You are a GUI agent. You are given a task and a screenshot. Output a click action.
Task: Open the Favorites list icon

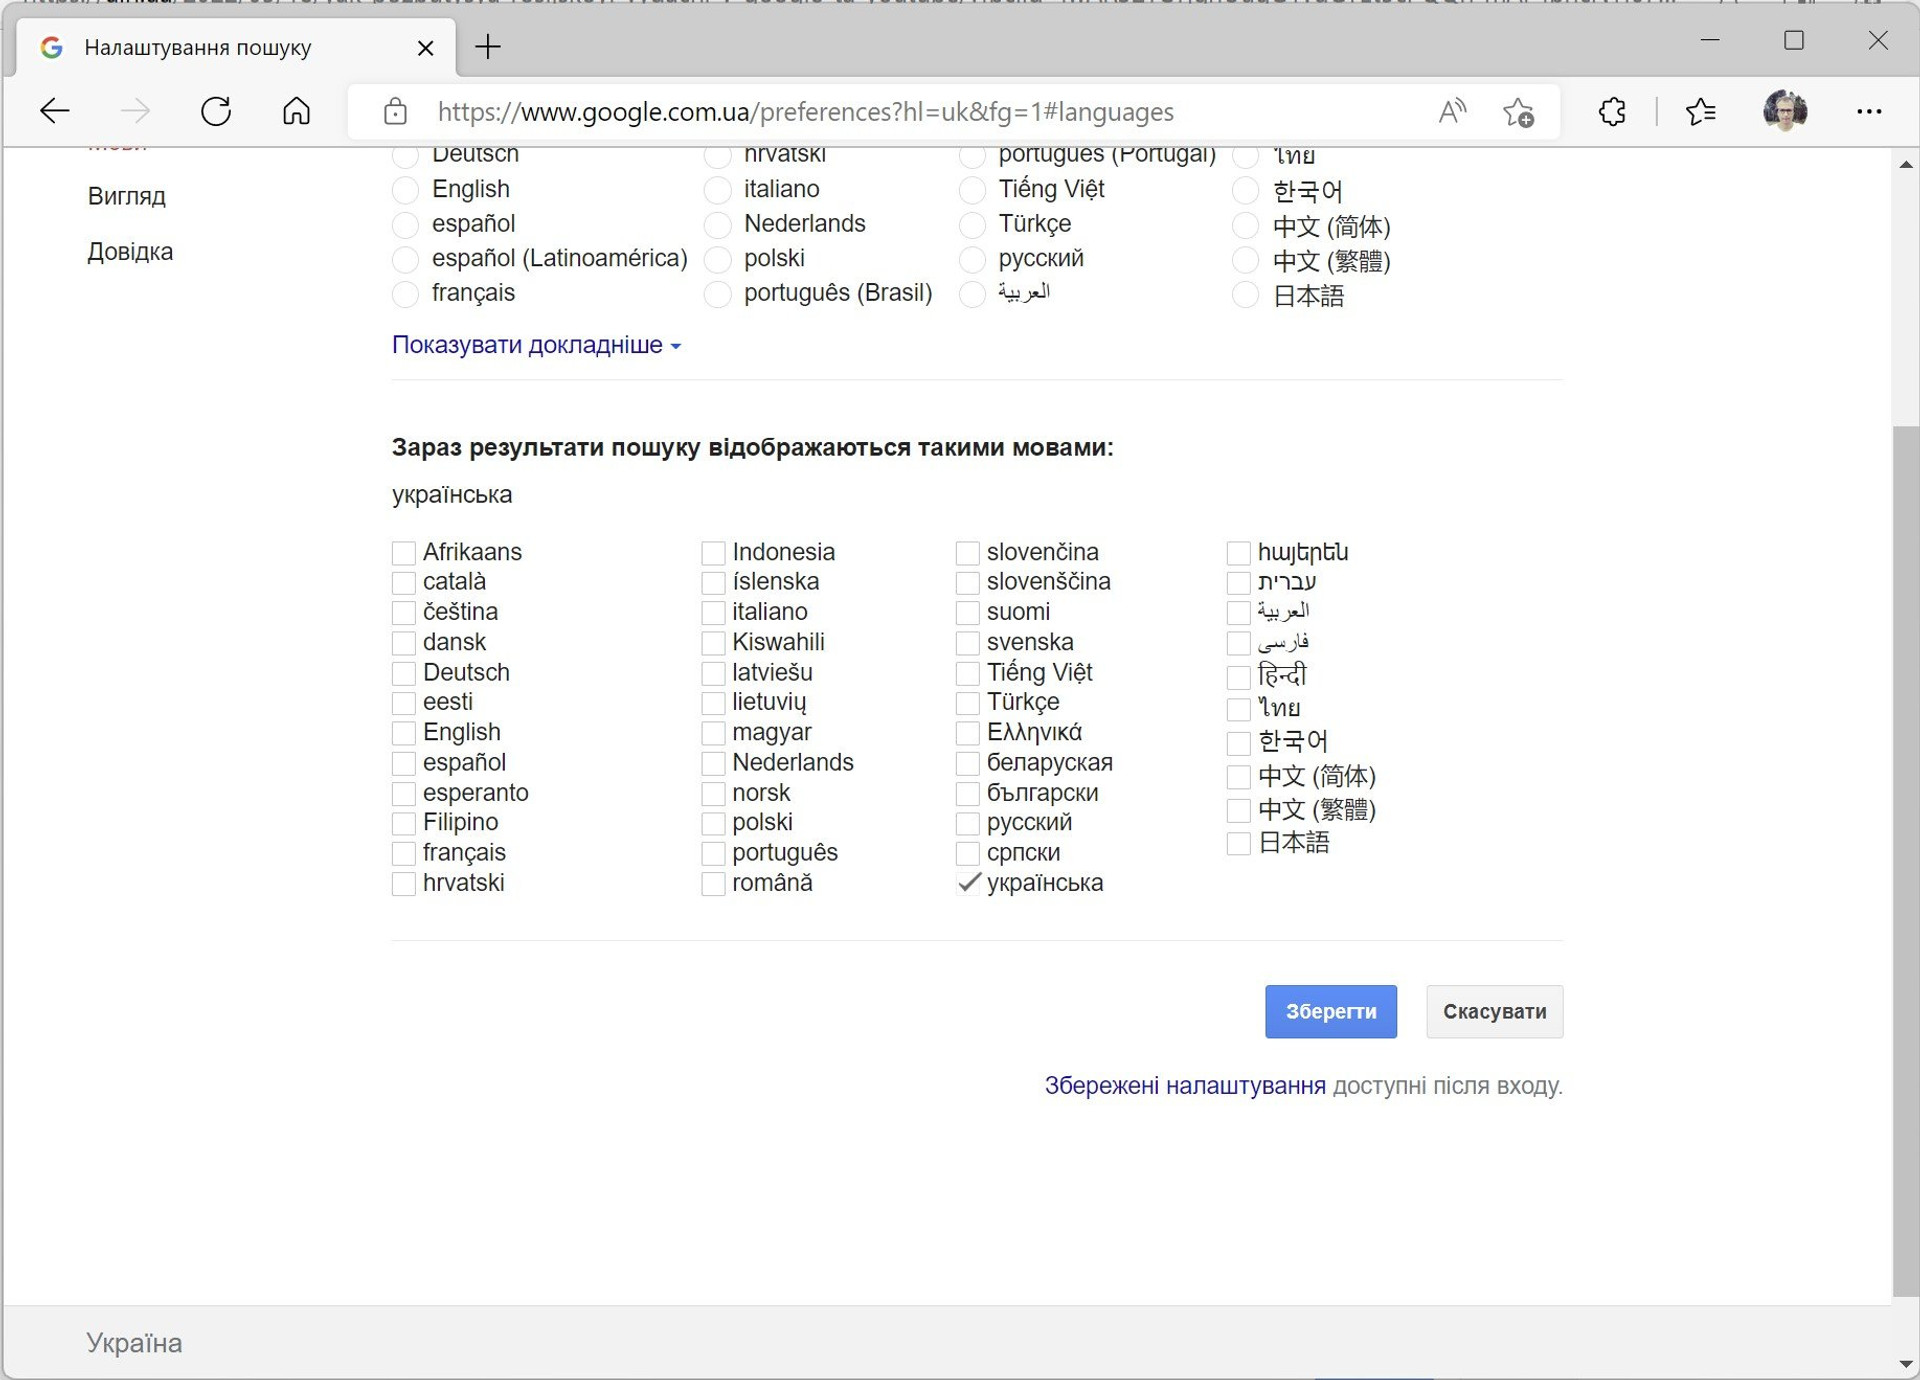pos(1700,111)
